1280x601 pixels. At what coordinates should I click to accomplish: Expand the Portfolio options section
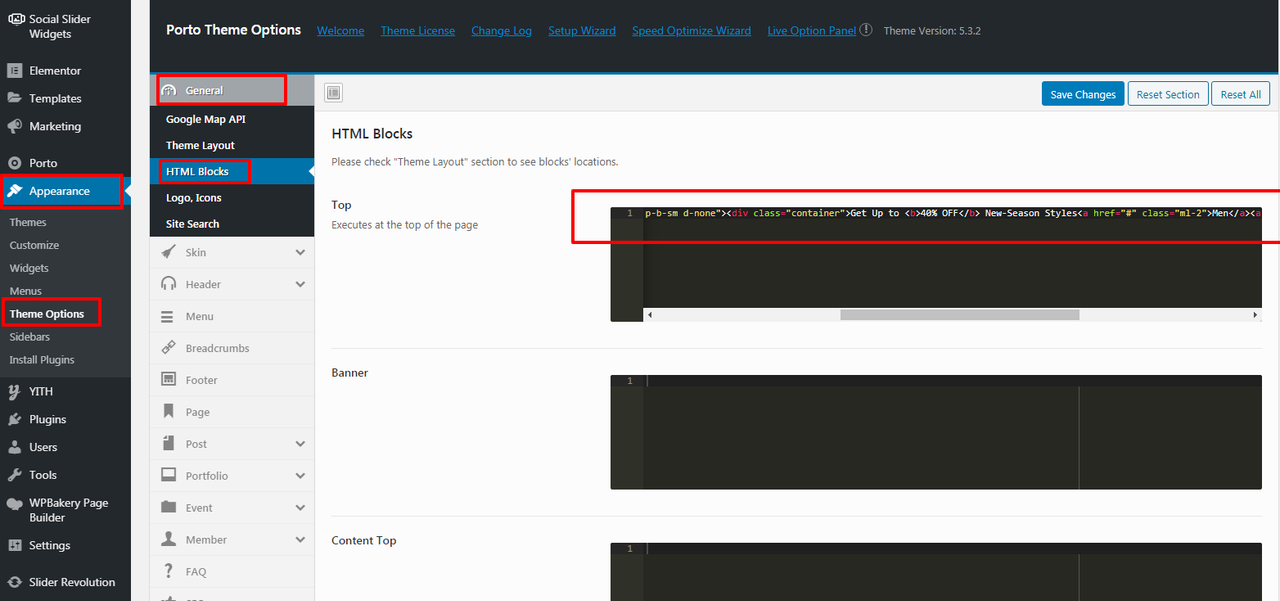[300, 476]
